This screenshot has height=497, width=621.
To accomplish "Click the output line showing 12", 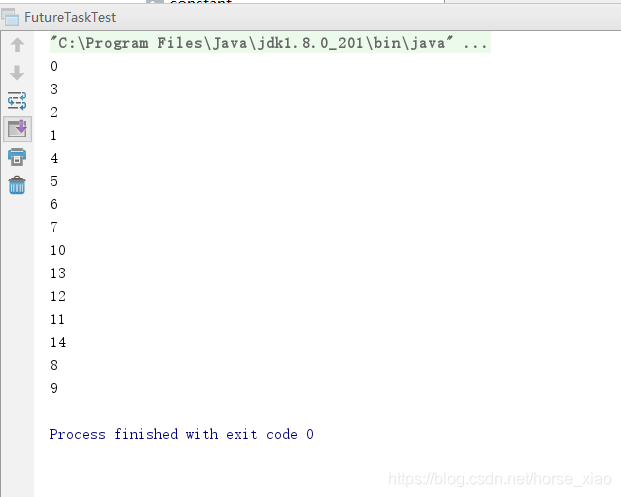I will [58, 296].
